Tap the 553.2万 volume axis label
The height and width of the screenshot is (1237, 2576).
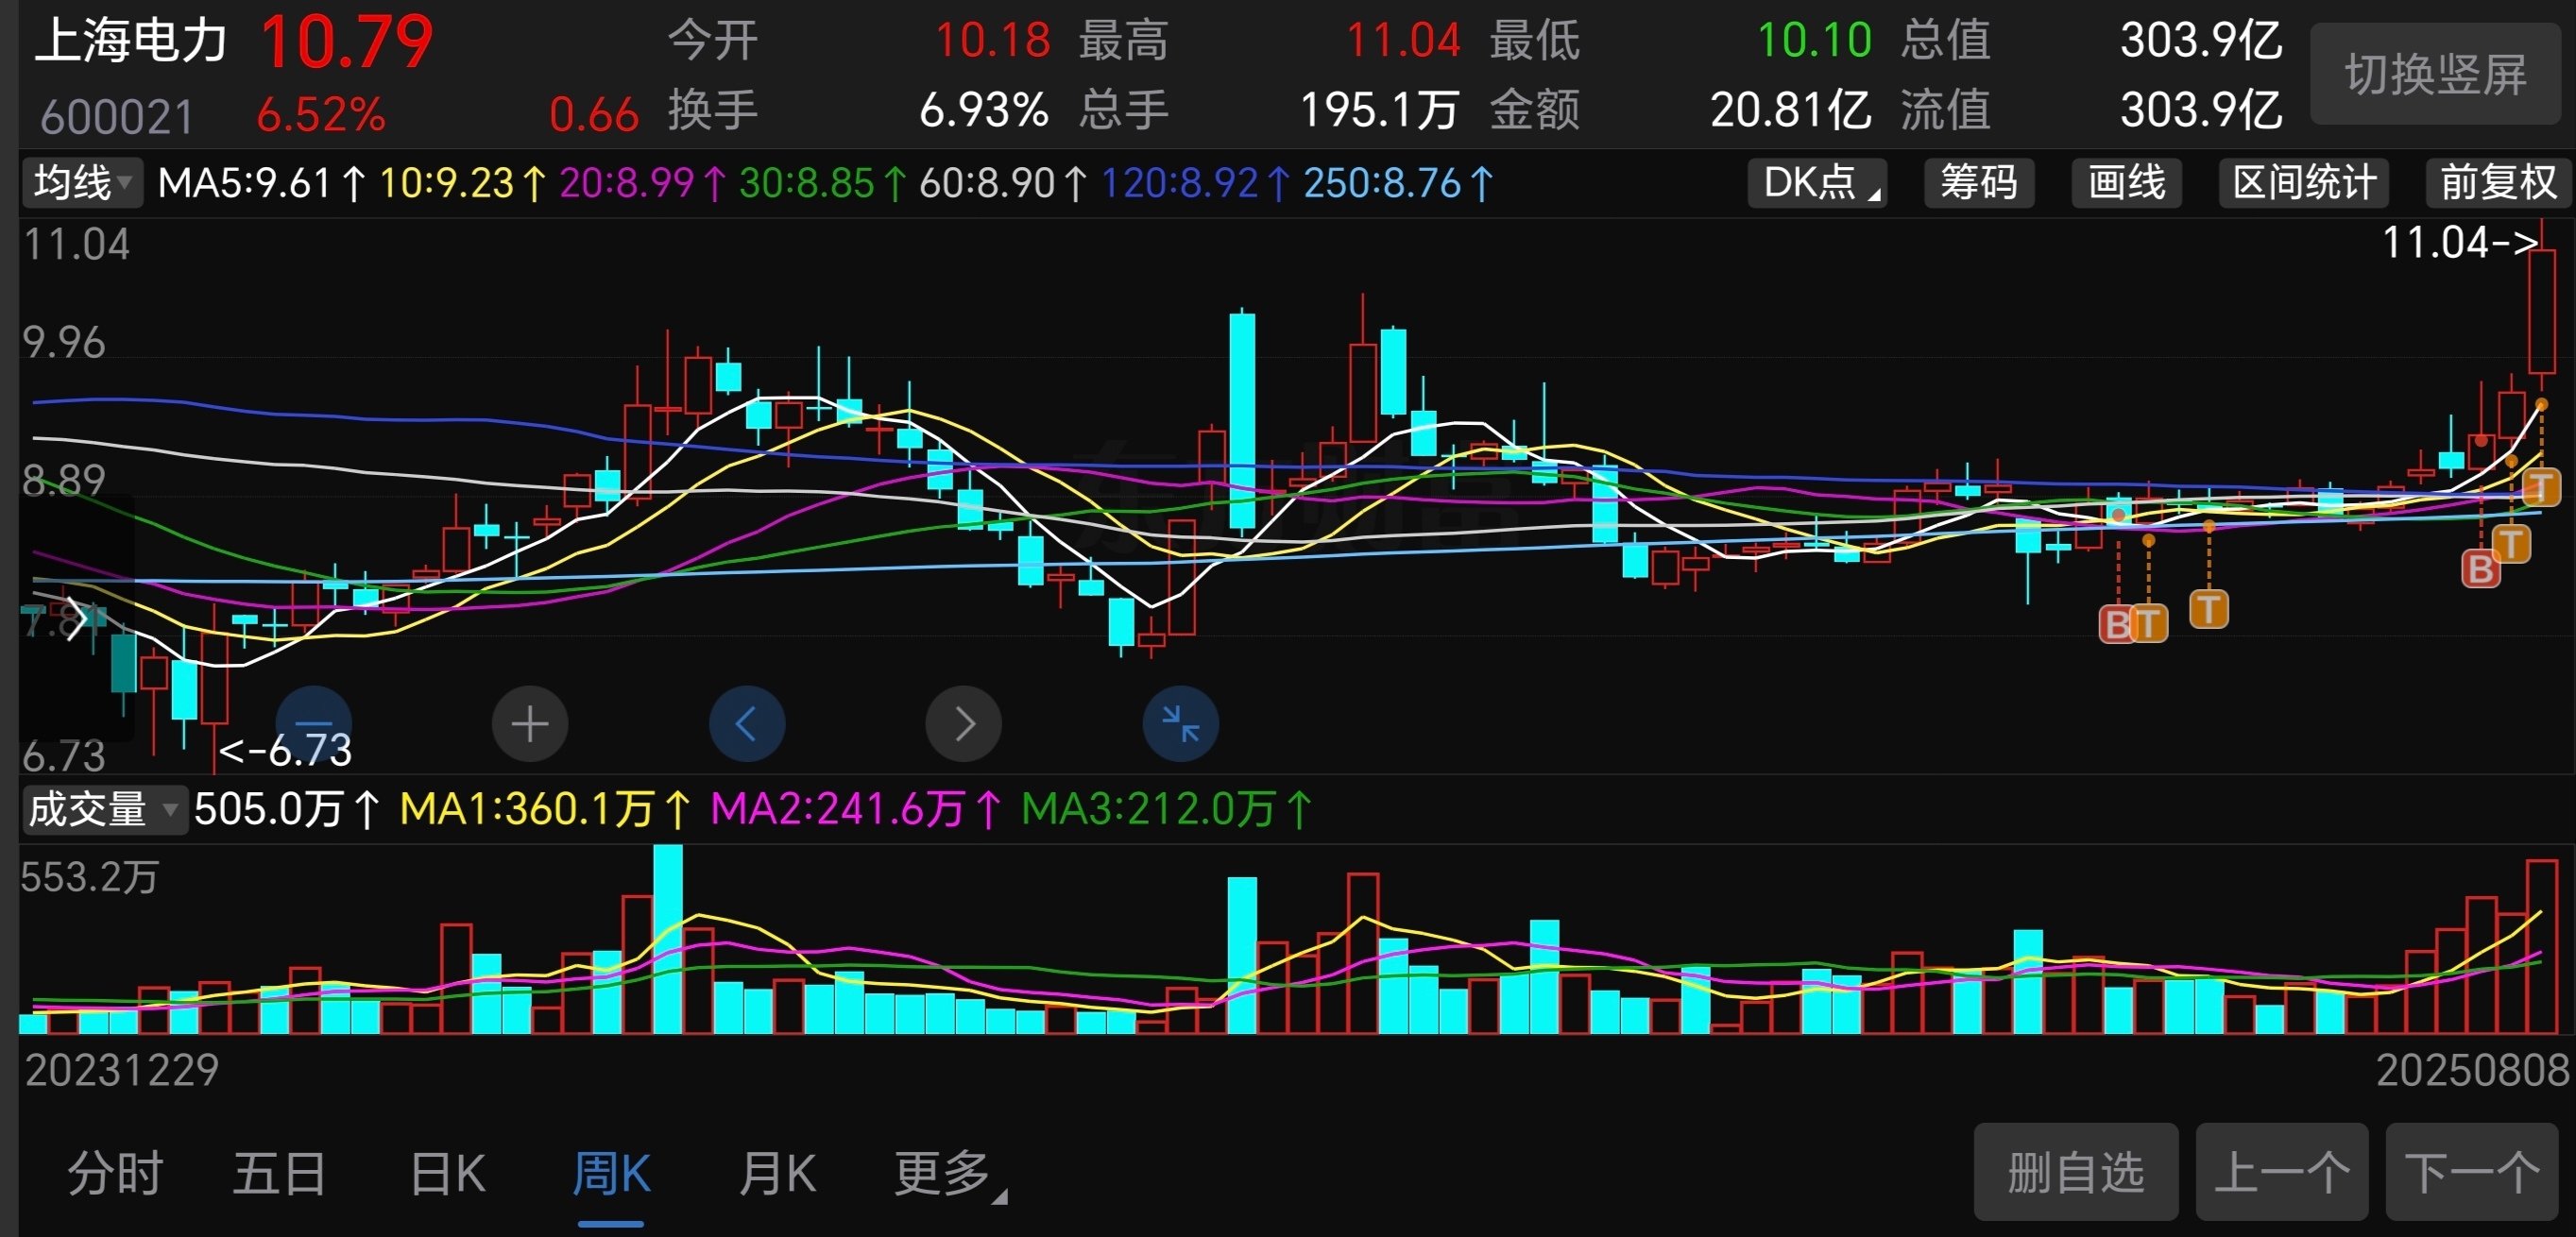[x=90, y=877]
